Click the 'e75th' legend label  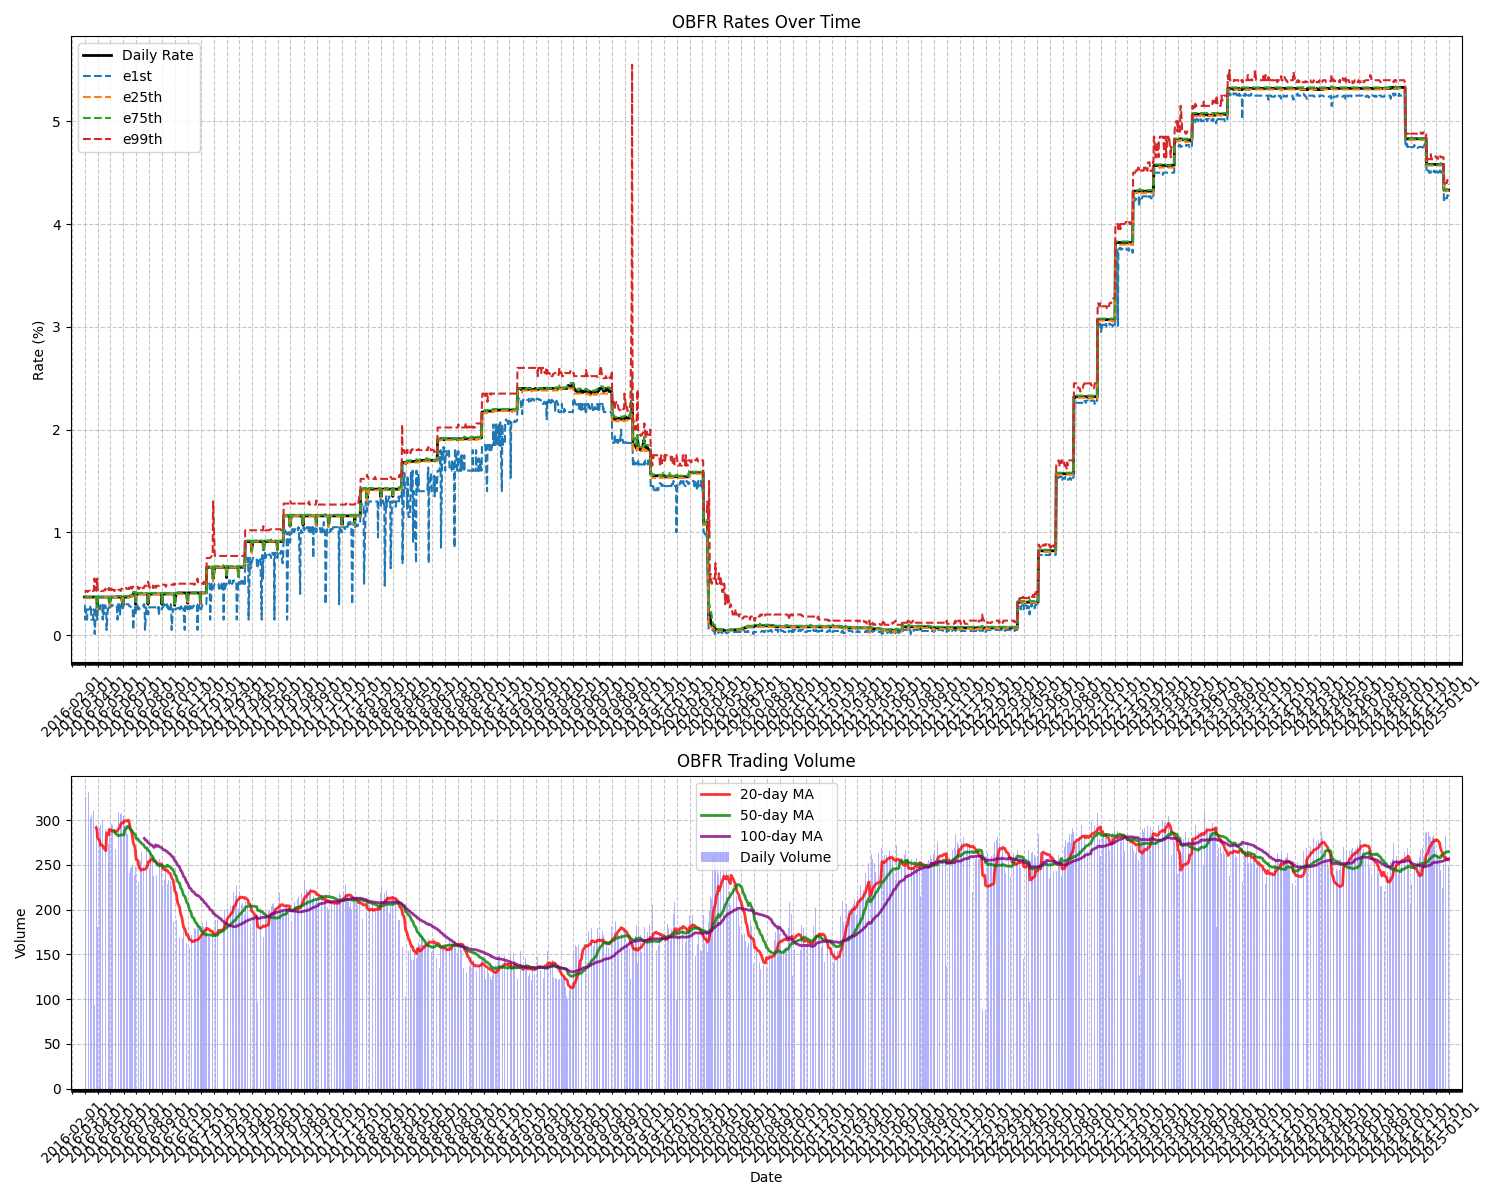[142, 119]
